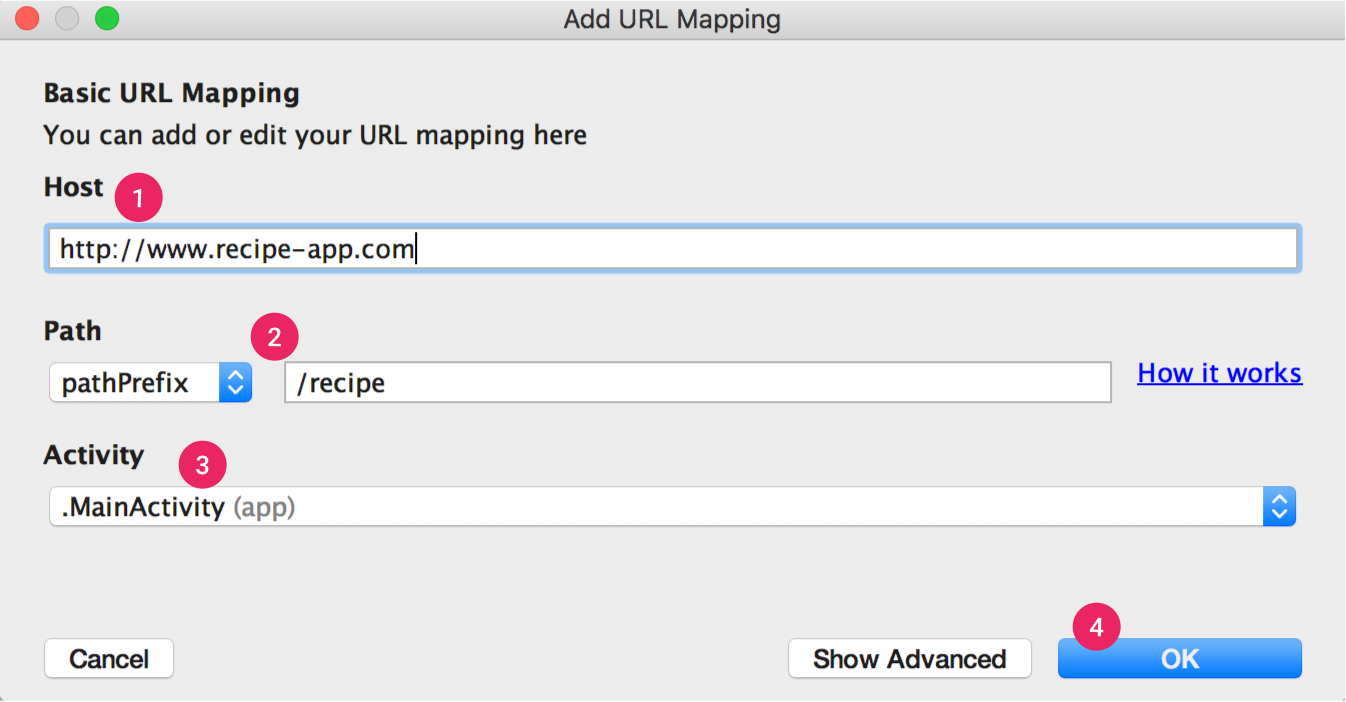Click the numbered badge 3 near Activity
The height and width of the screenshot is (702, 1346).
point(201,464)
